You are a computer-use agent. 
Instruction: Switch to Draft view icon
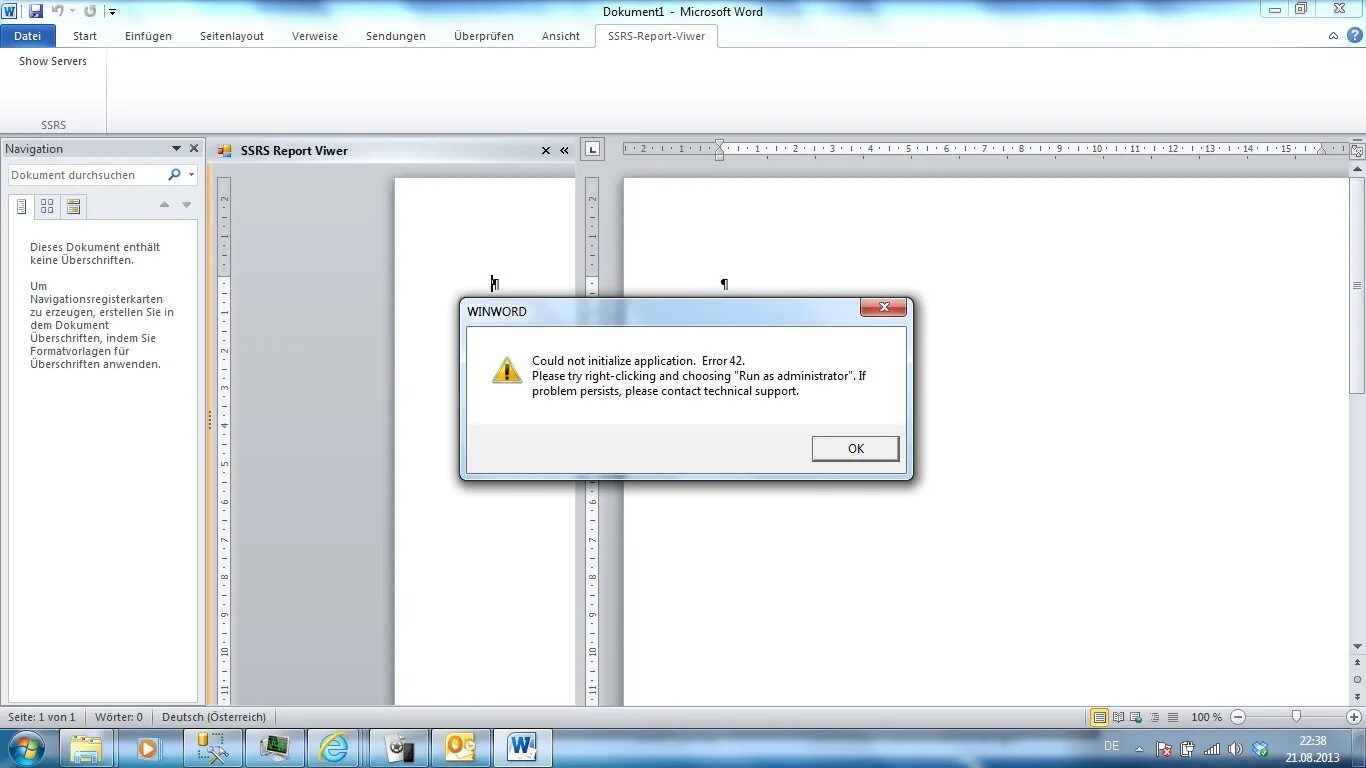1173,717
